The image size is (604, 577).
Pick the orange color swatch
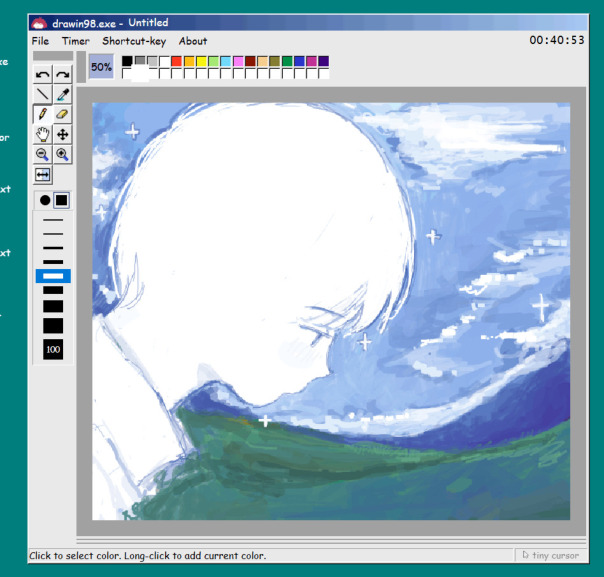click(x=189, y=61)
